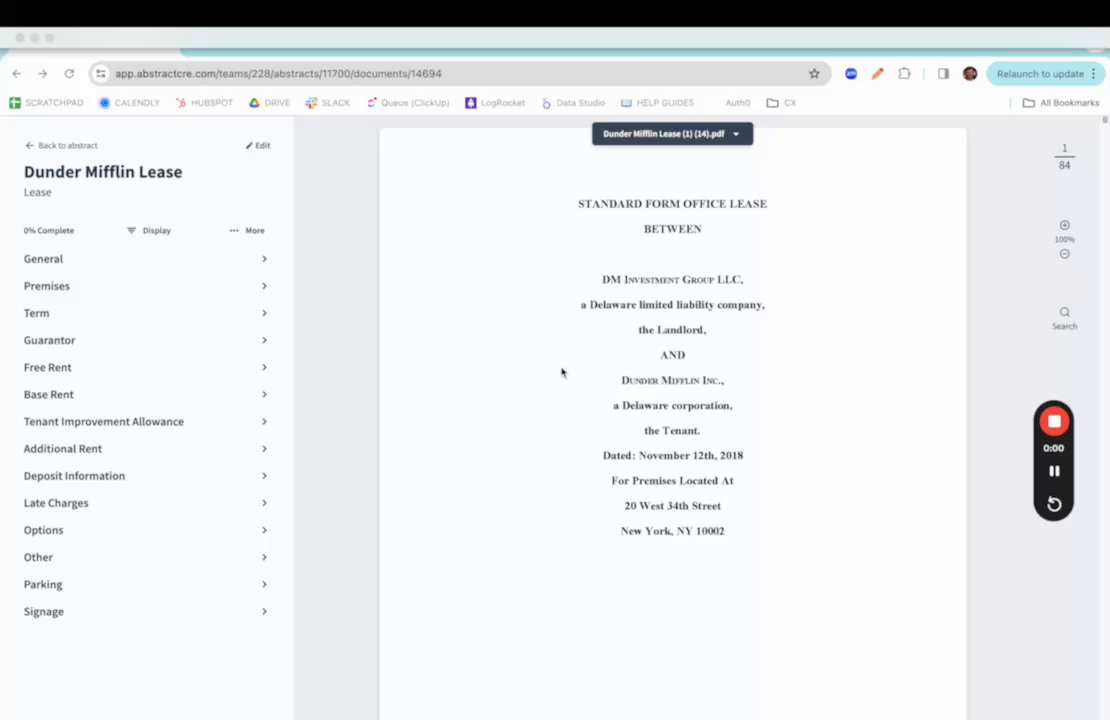Click the Dunder Mifflin Lease title
Screen dimensions: 1110x720
[103, 172]
